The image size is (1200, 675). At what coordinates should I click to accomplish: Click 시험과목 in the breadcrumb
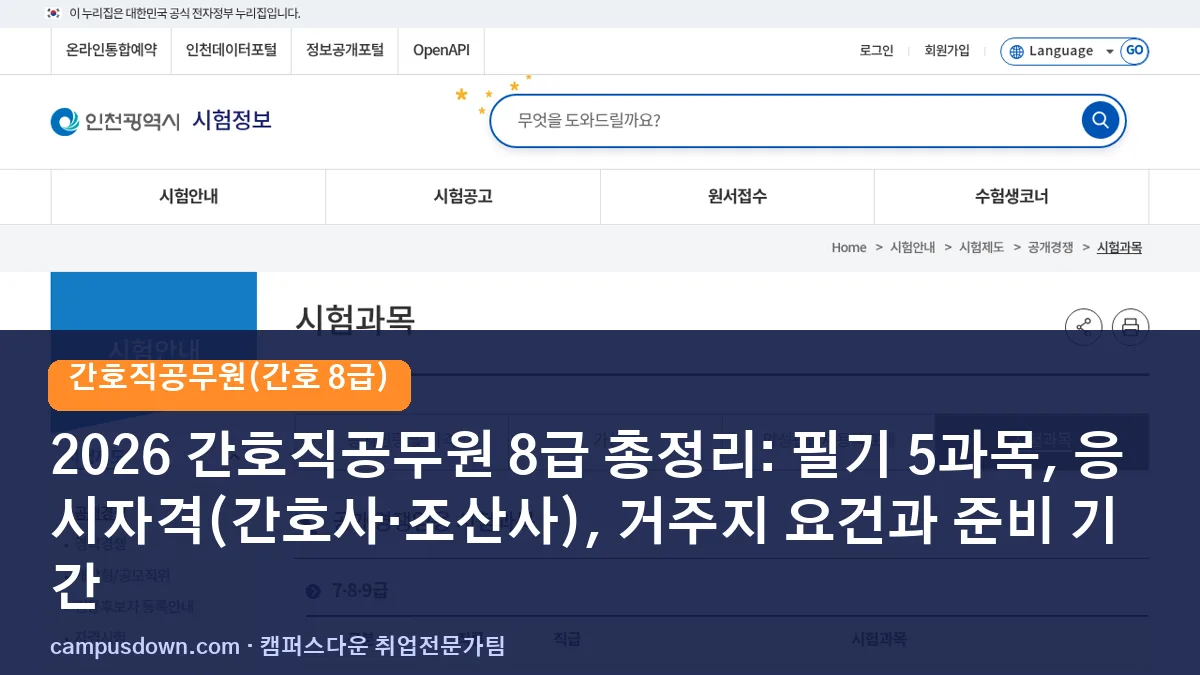pyautogui.click(x=1119, y=248)
